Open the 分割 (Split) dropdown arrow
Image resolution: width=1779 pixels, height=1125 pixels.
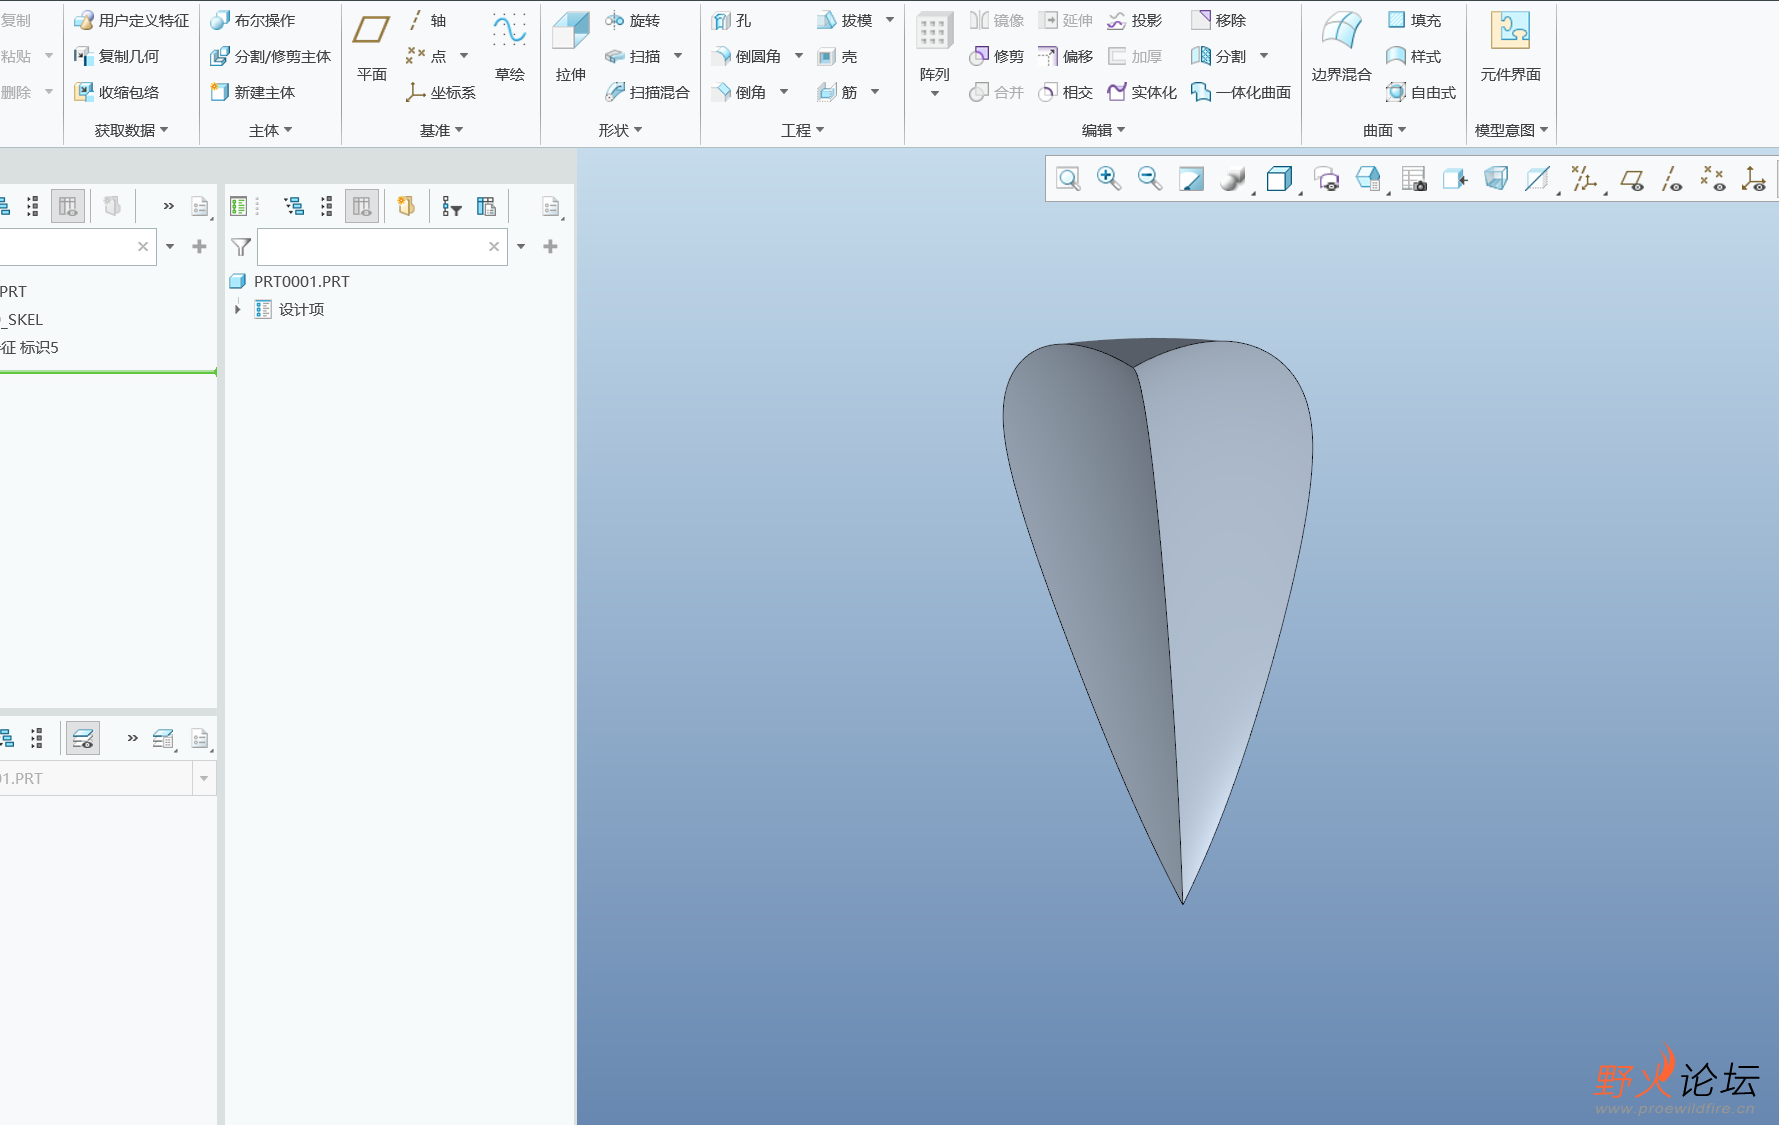pyautogui.click(x=1264, y=56)
